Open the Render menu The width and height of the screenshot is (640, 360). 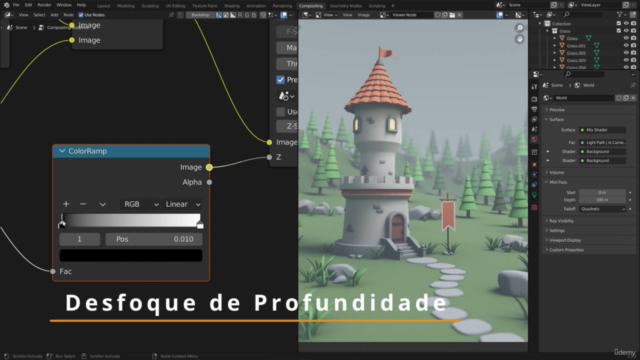(44, 5)
